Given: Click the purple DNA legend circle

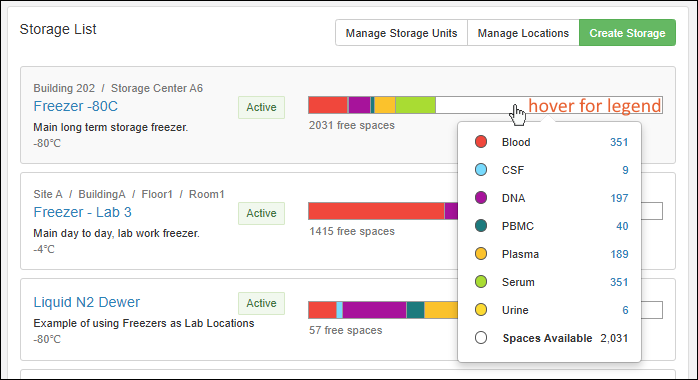Looking at the screenshot, I should (x=481, y=198).
